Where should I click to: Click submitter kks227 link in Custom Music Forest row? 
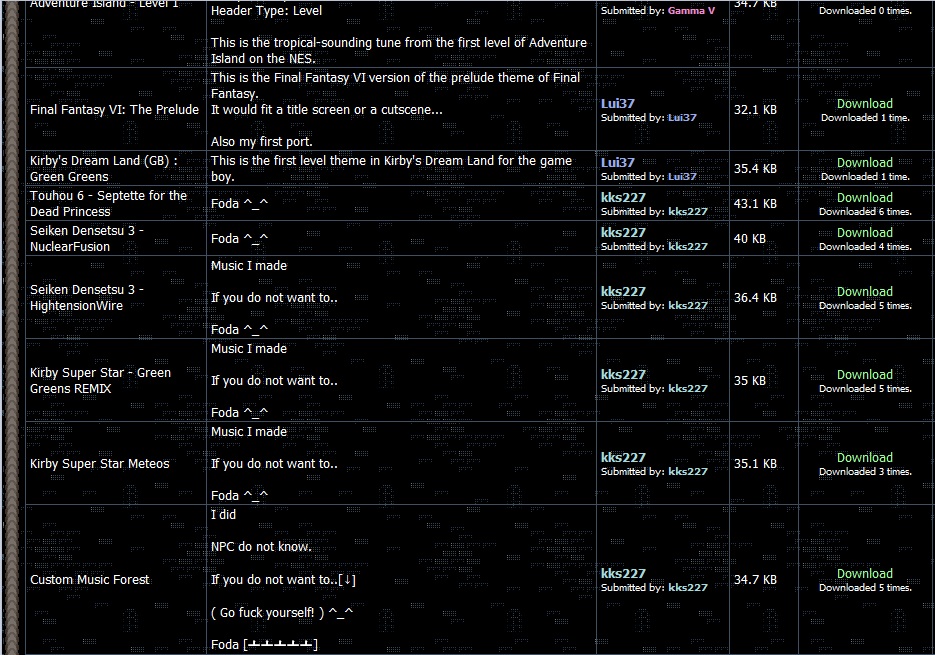688,588
